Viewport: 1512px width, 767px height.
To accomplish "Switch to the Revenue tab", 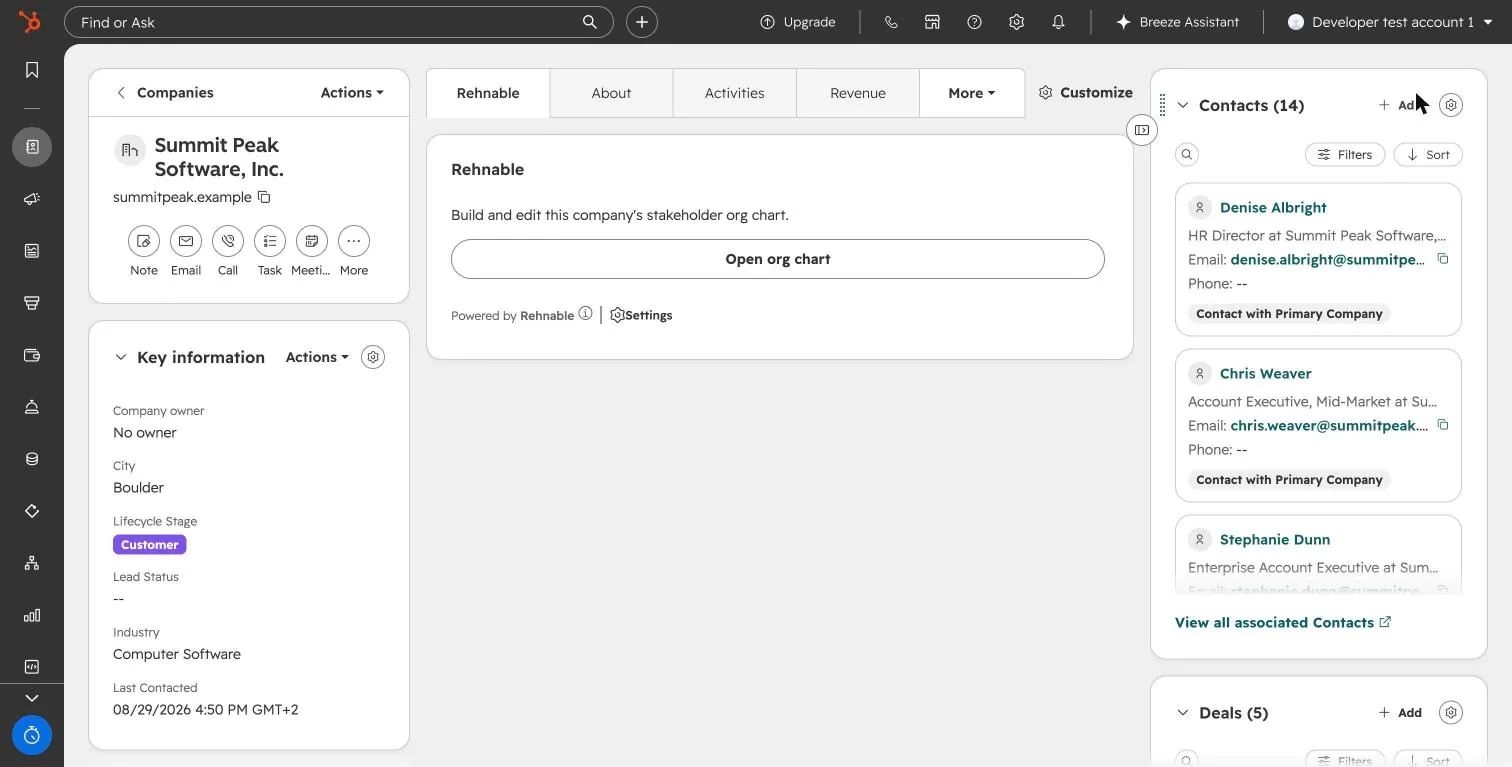I will pyautogui.click(x=858, y=93).
